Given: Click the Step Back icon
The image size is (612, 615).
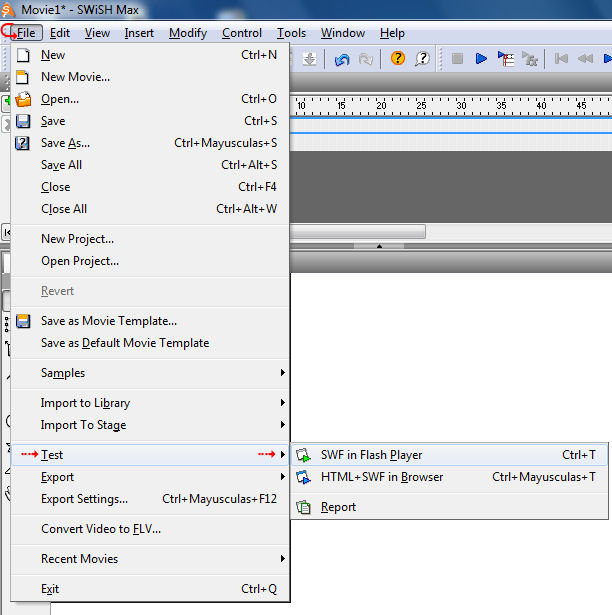Looking at the screenshot, I should click(585, 59).
